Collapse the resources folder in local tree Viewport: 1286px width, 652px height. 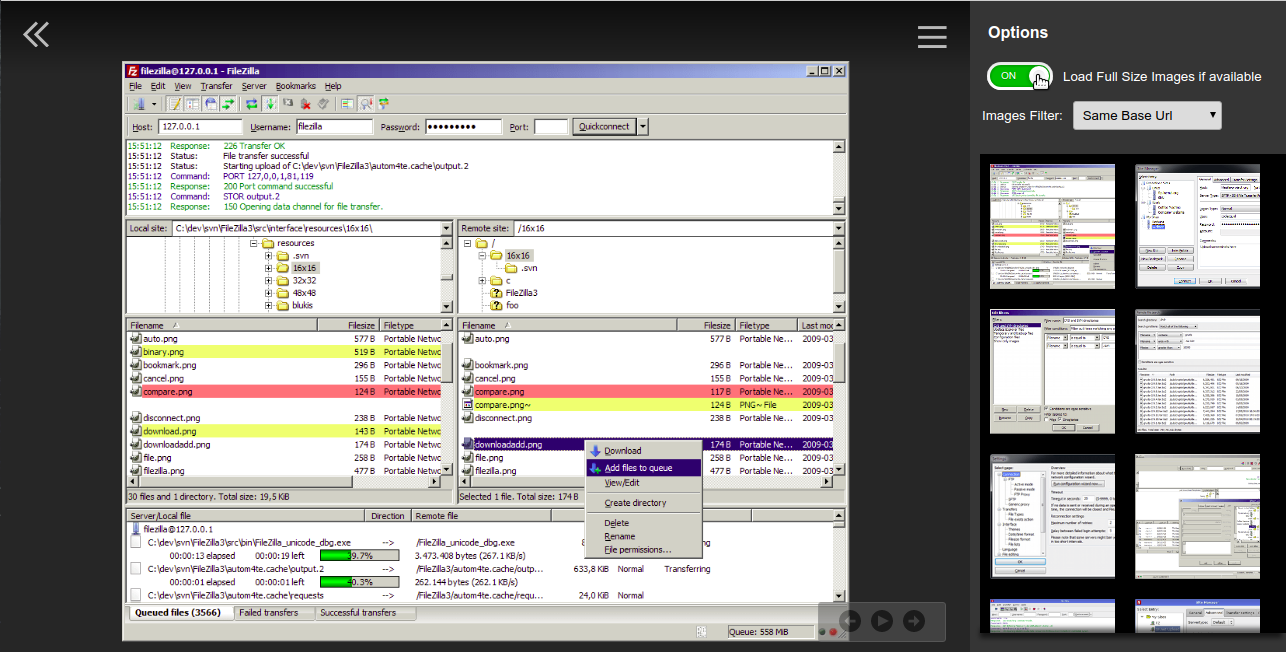(x=254, y=243)
